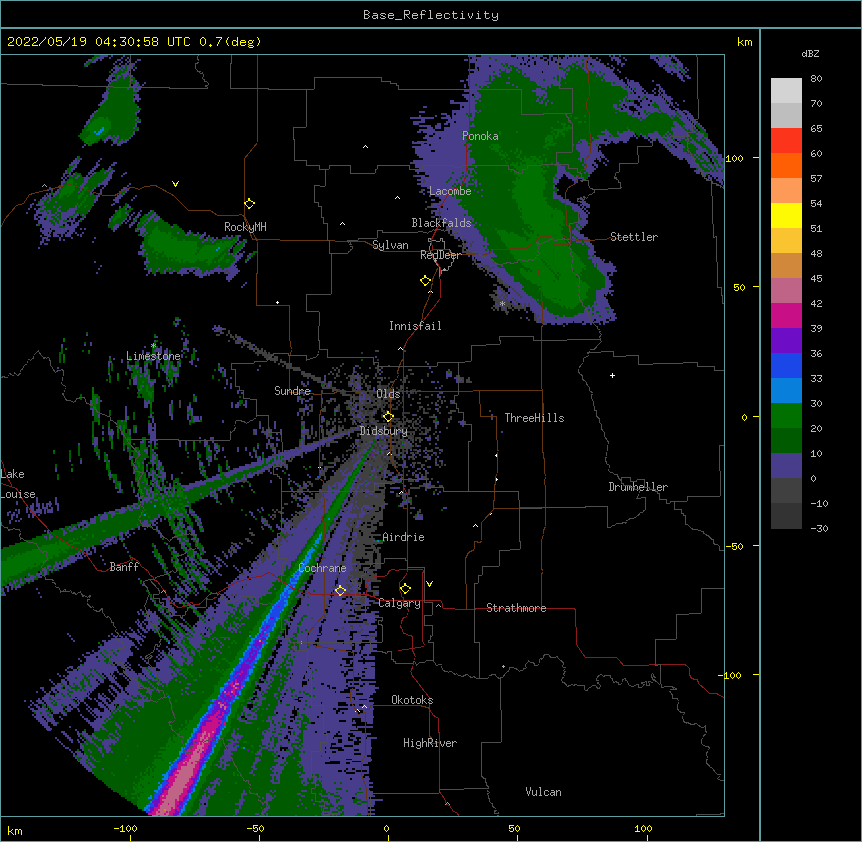Viewport: 862px width, 842px height.
Task: Click the Limestone label
Action: pos(153,356)
